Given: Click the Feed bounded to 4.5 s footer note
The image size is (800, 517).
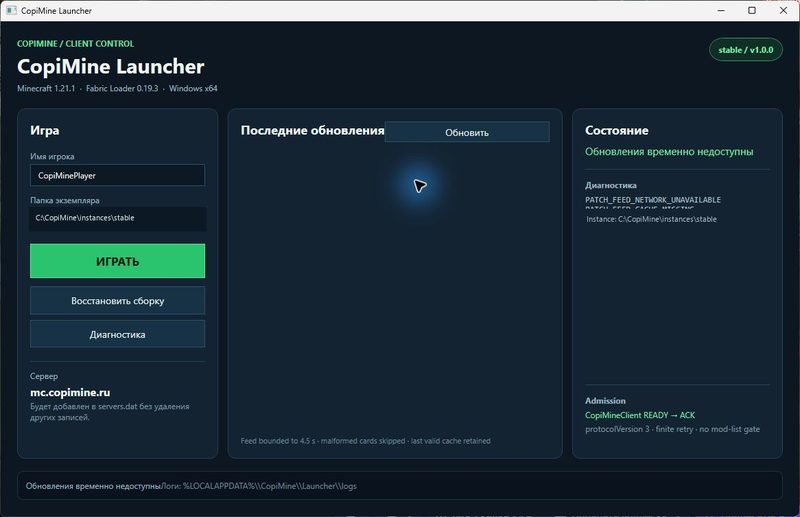Looking at the screenshot, I should 365,440.
